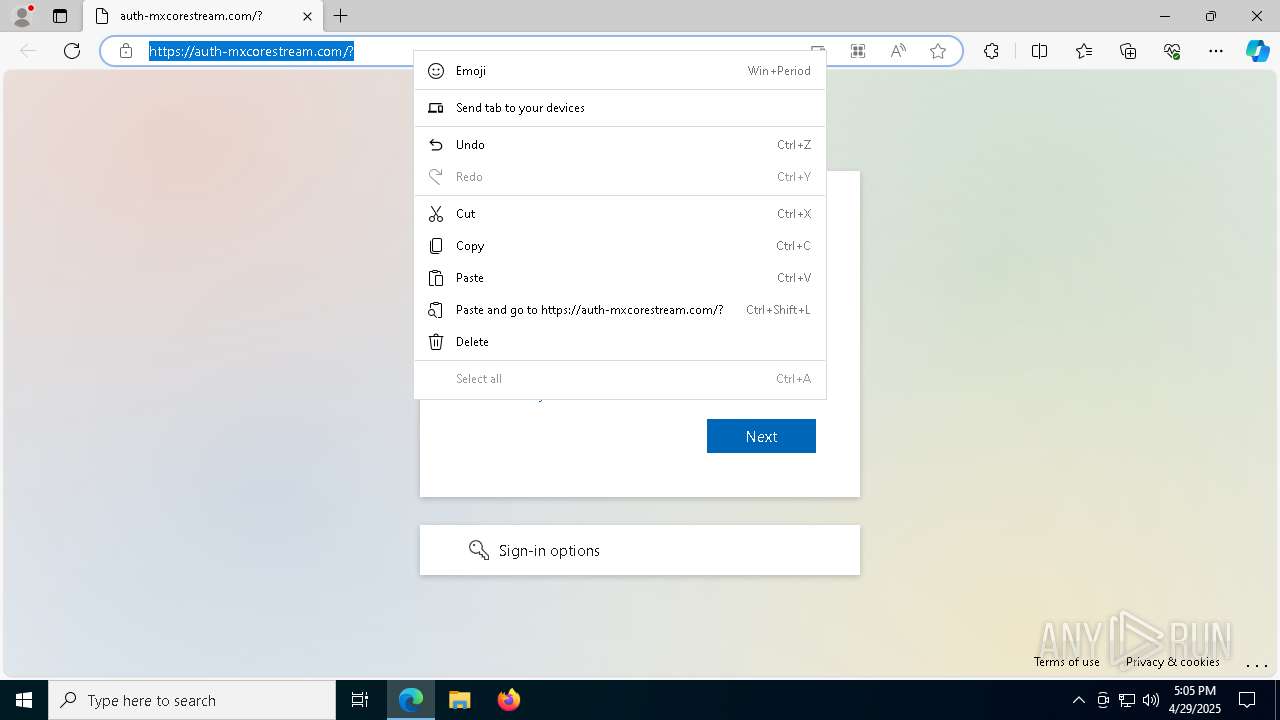Open the notification center icon

pyautogui.click(x=1247, y=700)
